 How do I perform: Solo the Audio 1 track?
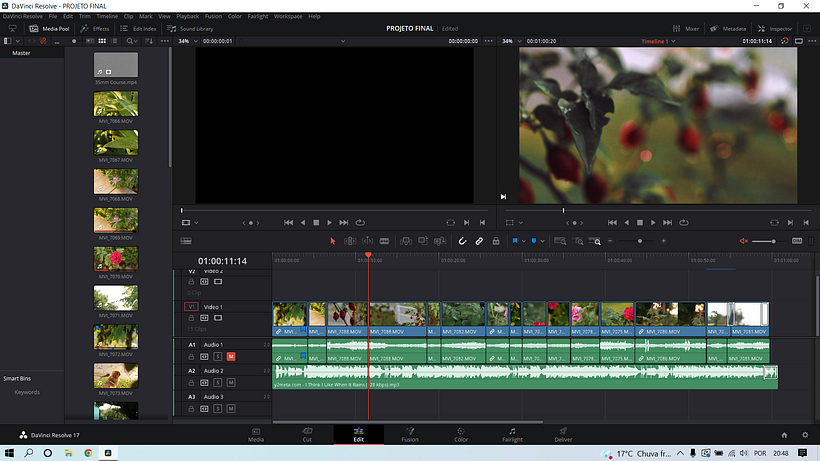click(x=218, y=356)
